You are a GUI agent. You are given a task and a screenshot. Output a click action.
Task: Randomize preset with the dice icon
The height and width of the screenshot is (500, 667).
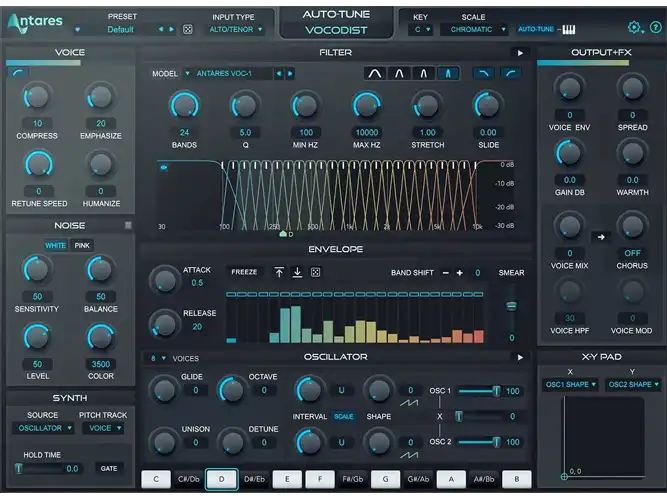coord(187,29)
